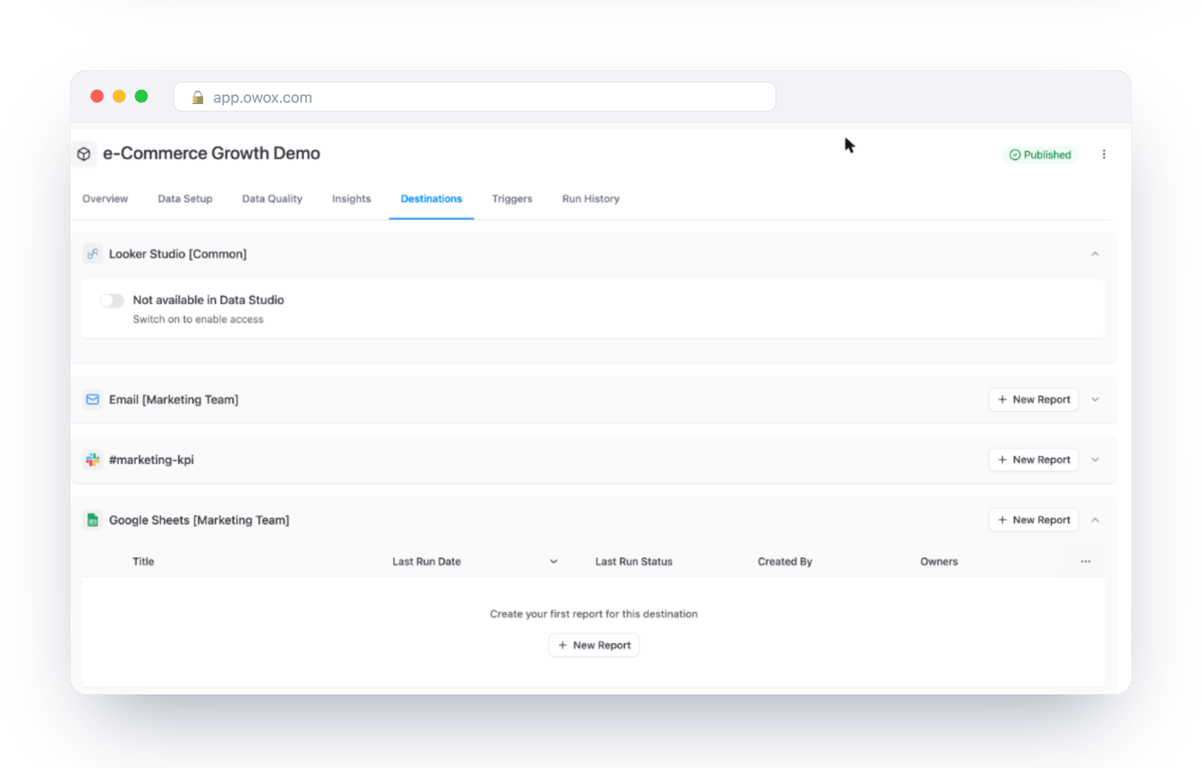This screenshot has height=768, width=1202.
Task: Click the Created By column header
Action: coord(785,562)
